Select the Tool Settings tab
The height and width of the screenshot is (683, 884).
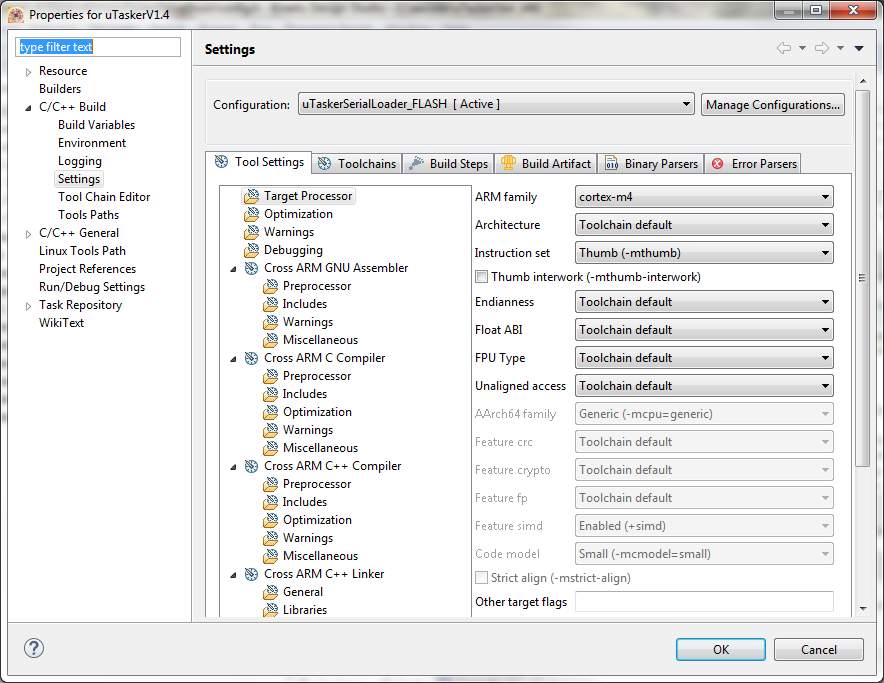click(259, 162)
